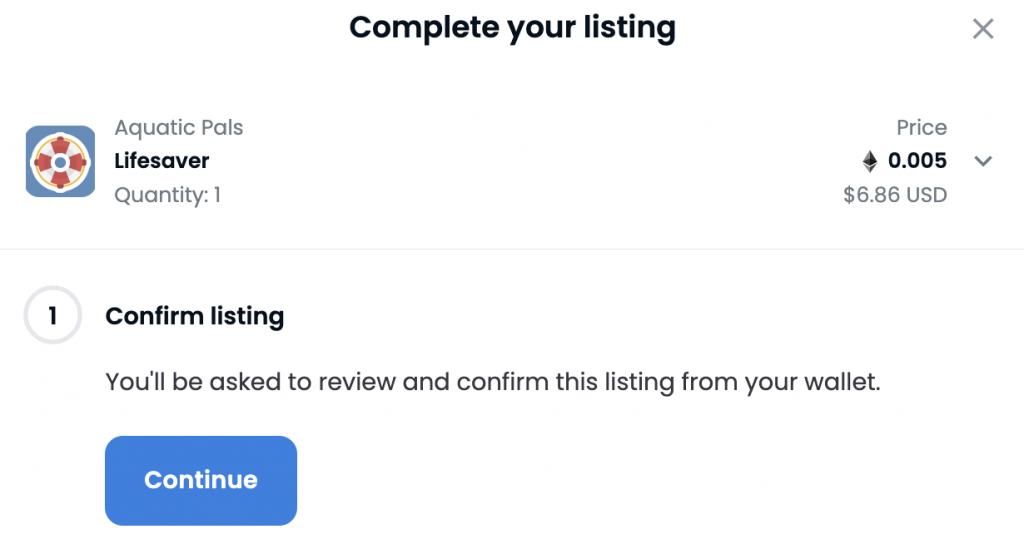
Task: Click the Ethereum logo beside 0.005
Action: tap(869, 161)
